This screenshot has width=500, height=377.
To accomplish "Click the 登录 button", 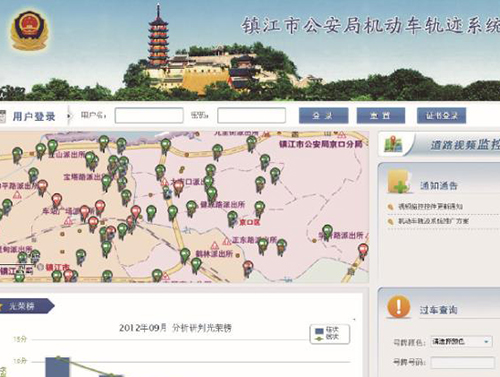I will (323, 116).
